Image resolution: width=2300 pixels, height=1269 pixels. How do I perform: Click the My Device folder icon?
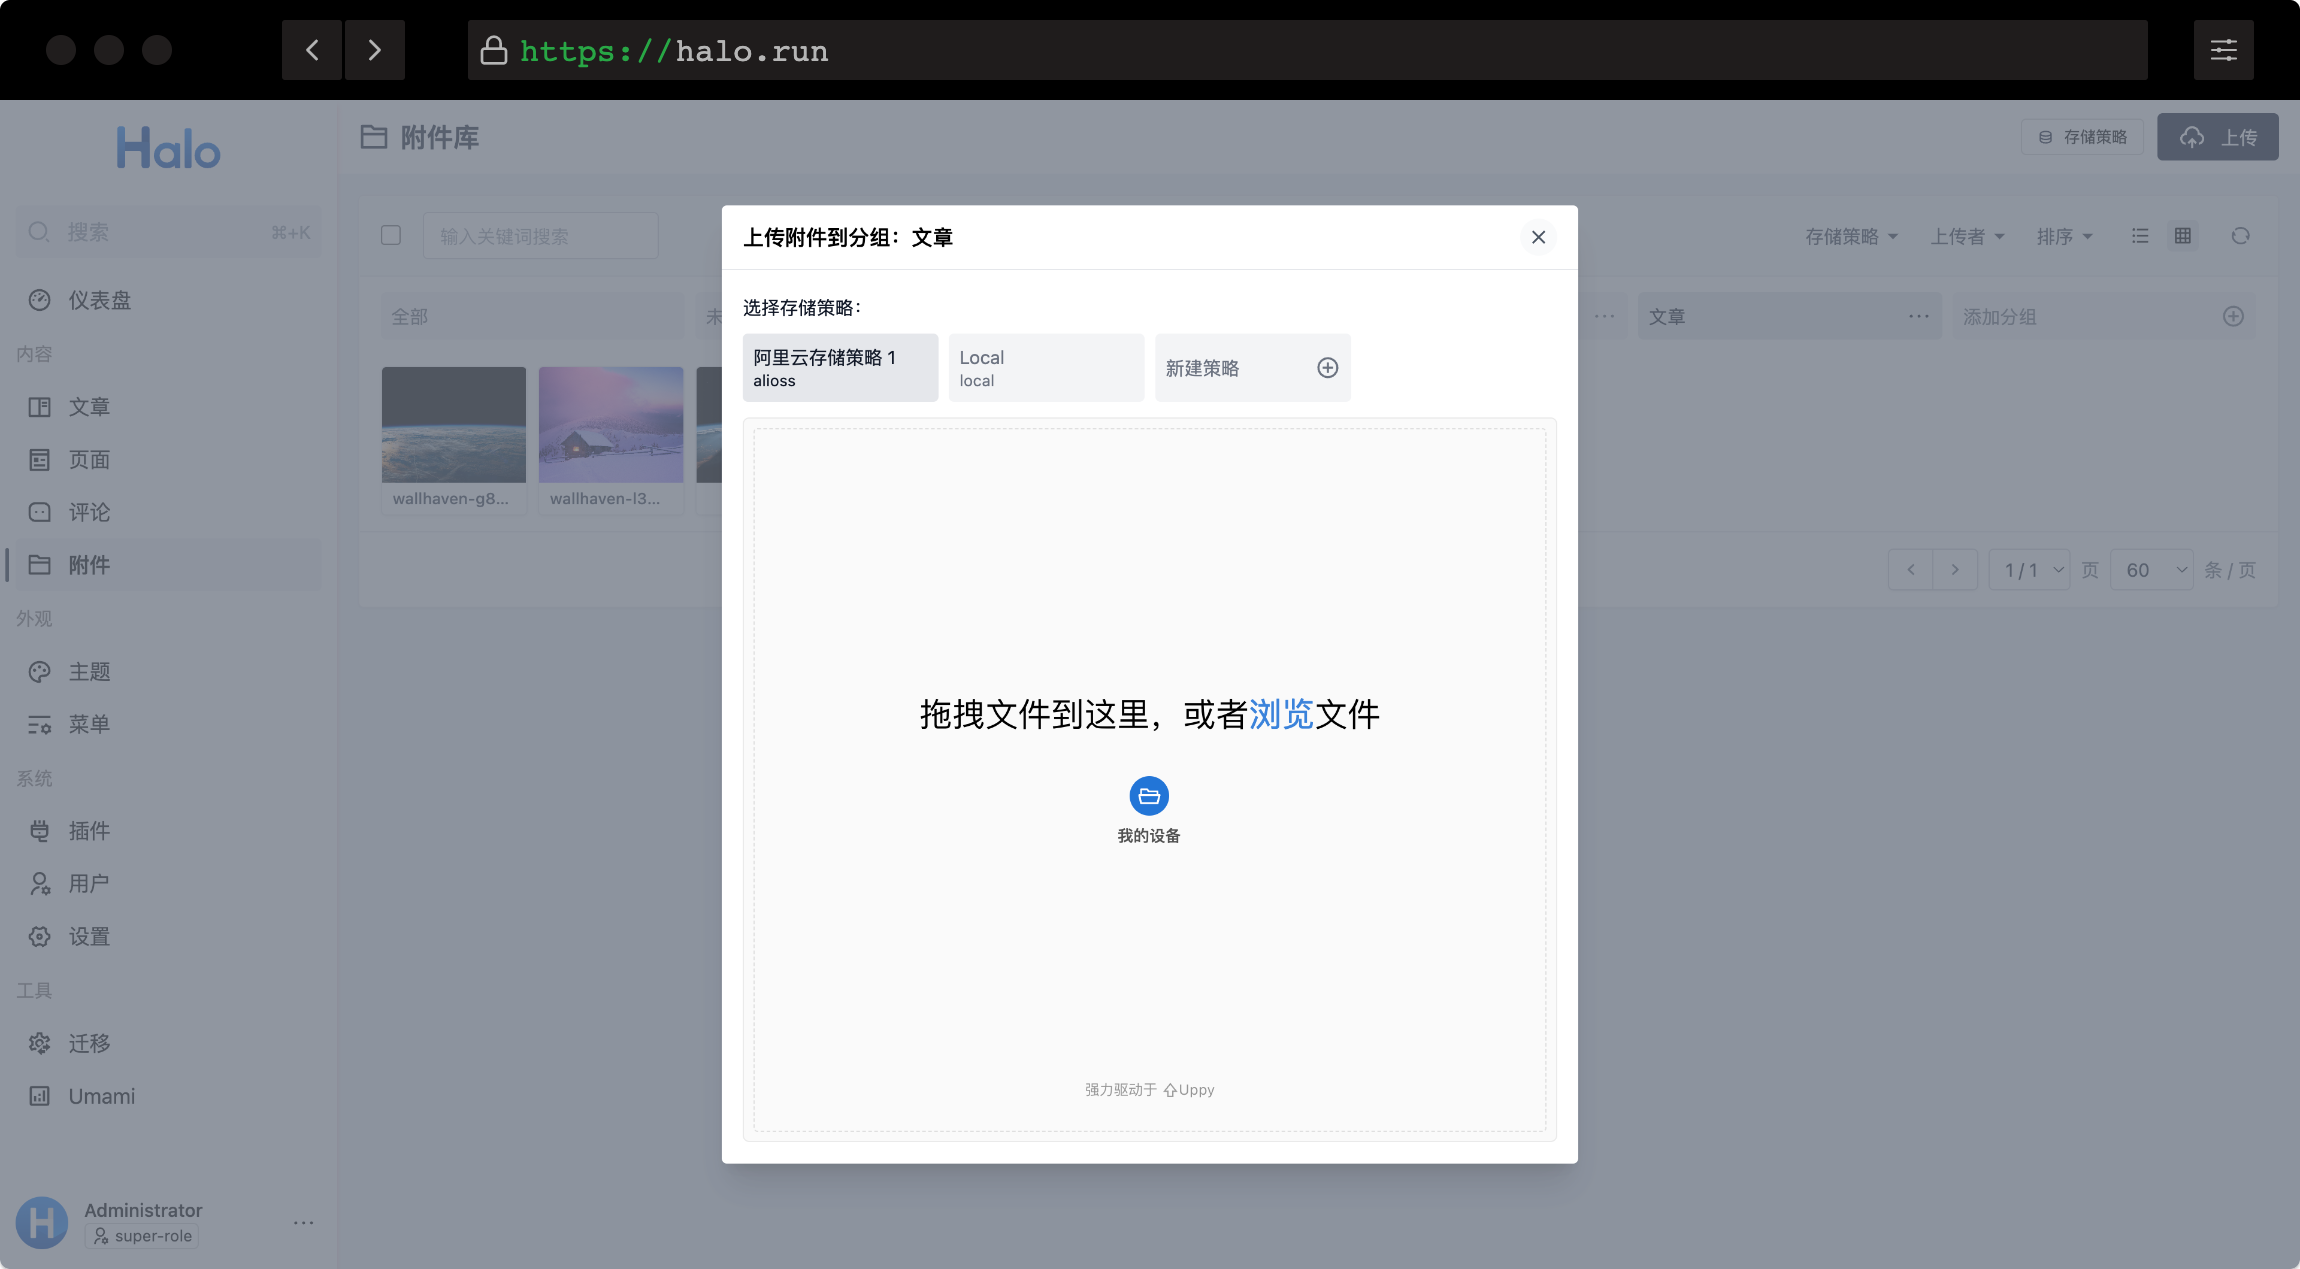pyautogui.click(x=1149, y=796)
